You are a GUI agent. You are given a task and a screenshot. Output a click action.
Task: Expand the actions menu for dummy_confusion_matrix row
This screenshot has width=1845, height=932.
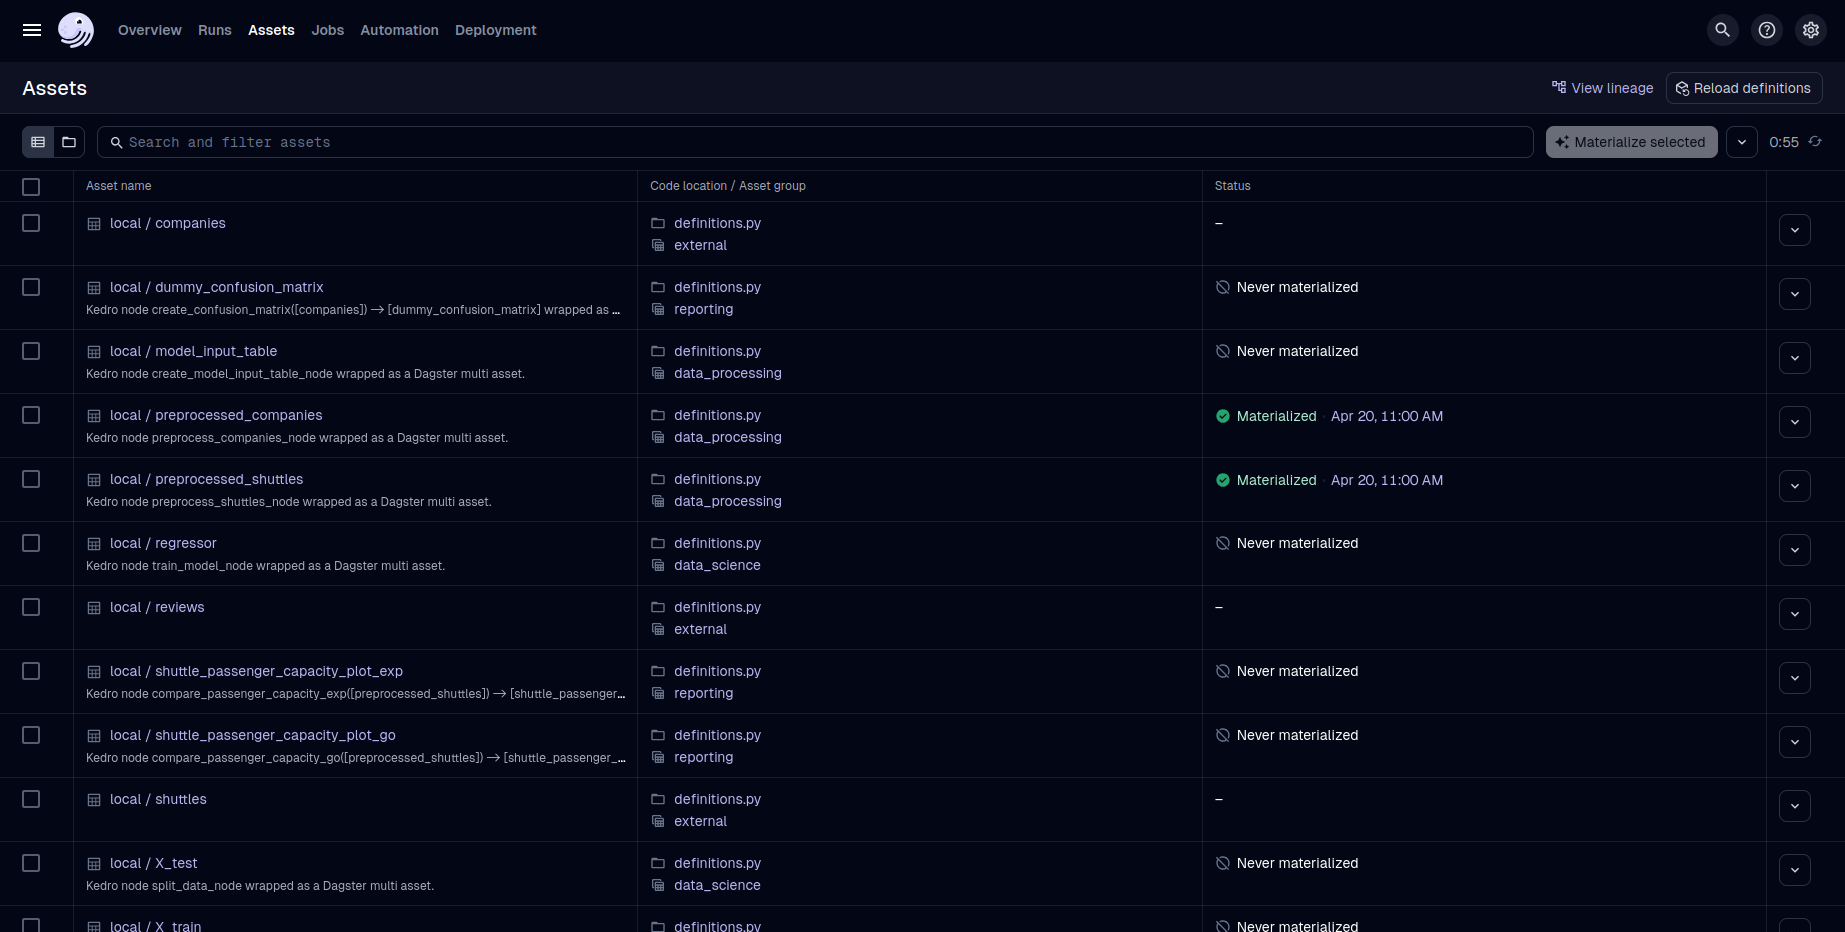[1795, 294]
